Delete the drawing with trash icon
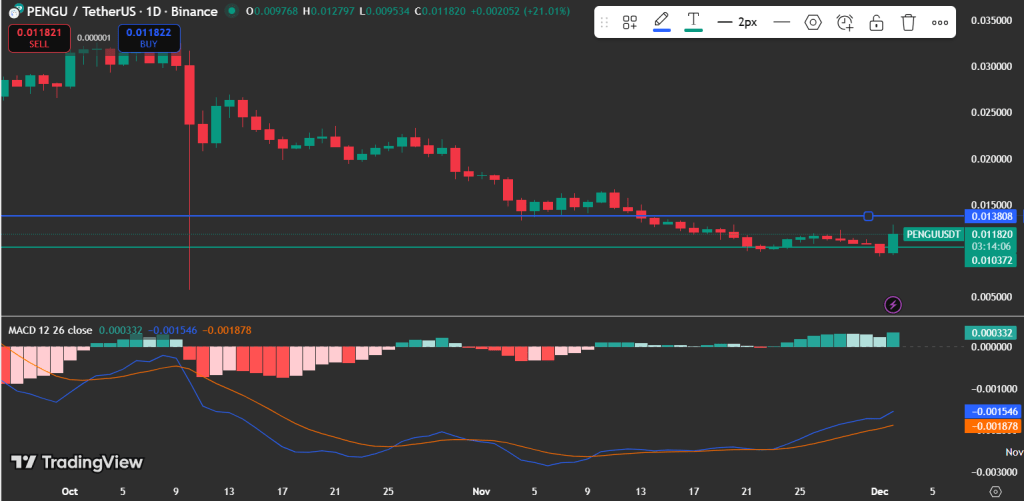Viewport: 1024px width, 501px height. [x=908, y=22]
